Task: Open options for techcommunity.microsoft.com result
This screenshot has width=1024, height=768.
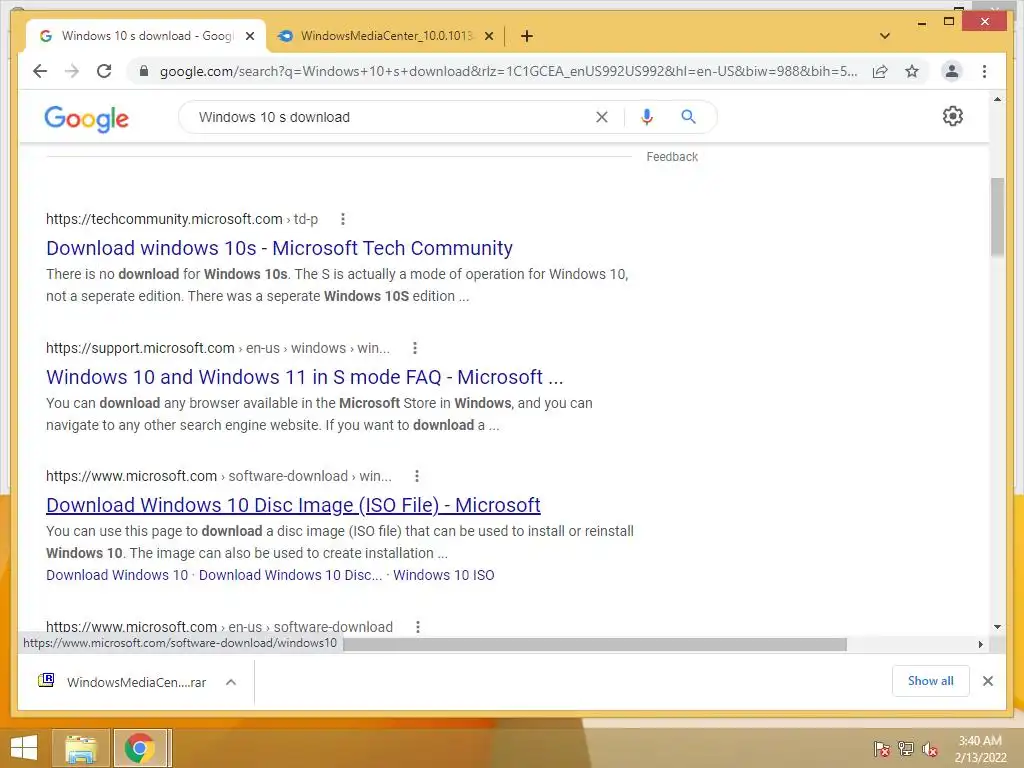Action: pyautogui.click(x=343, y=219)
